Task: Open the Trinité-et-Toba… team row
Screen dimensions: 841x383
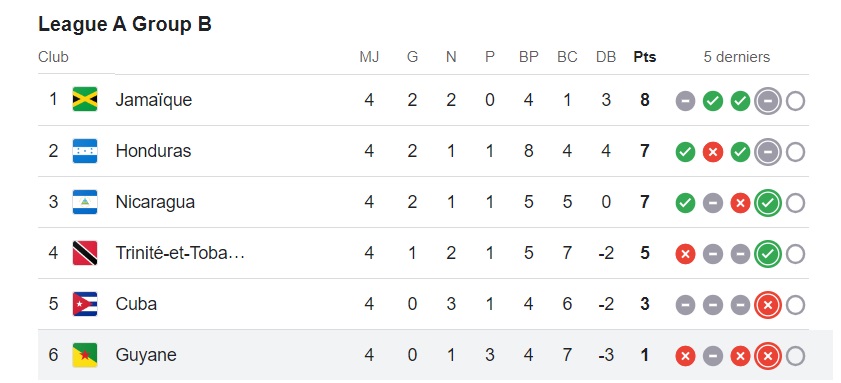Action: click(x=423, y=253)
